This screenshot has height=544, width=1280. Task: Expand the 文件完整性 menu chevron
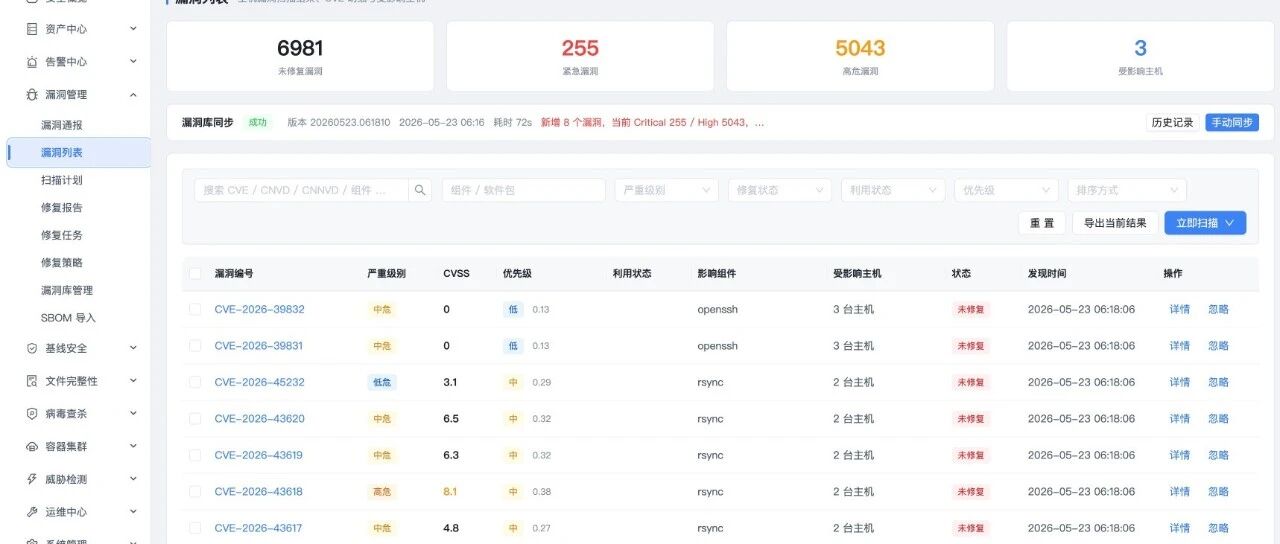pyautogui.click(x=133, y=381)
